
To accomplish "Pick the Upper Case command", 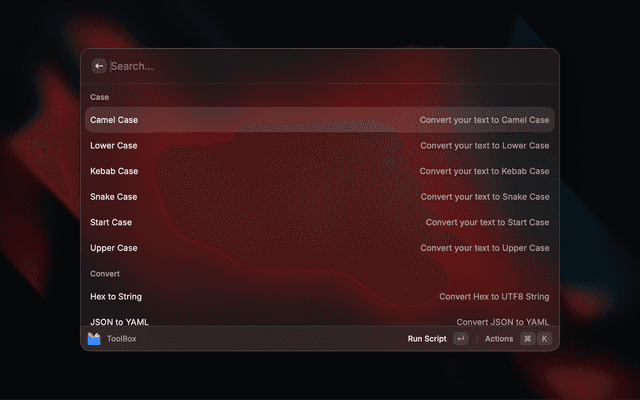I will tap(320, 248).
